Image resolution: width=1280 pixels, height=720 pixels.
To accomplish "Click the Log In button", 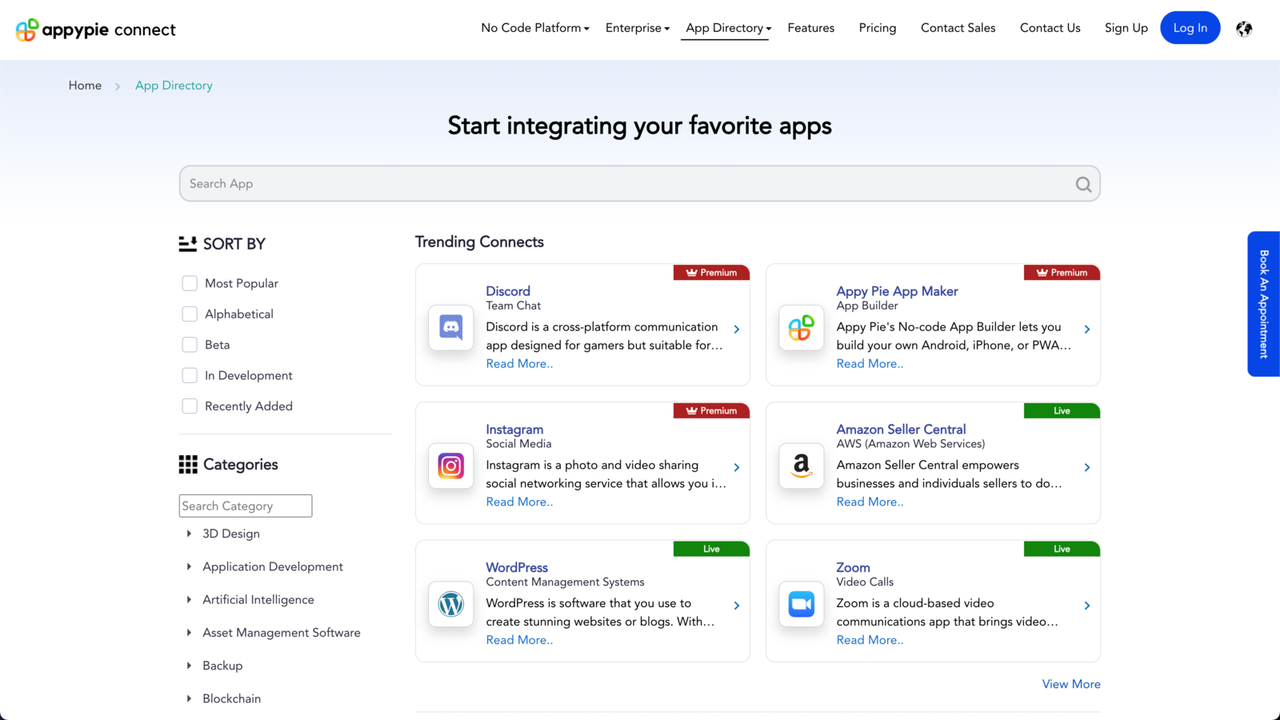I will click(1190, 28).
